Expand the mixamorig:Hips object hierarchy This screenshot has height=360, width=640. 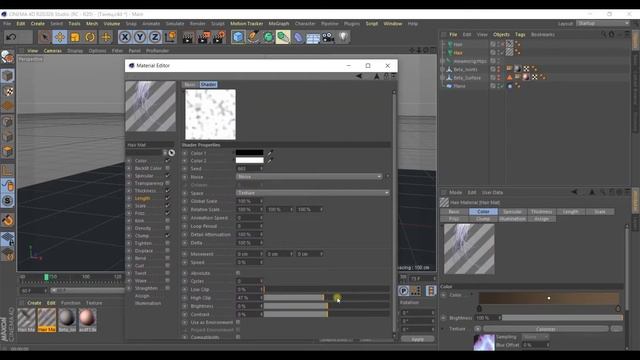[442, 61]
